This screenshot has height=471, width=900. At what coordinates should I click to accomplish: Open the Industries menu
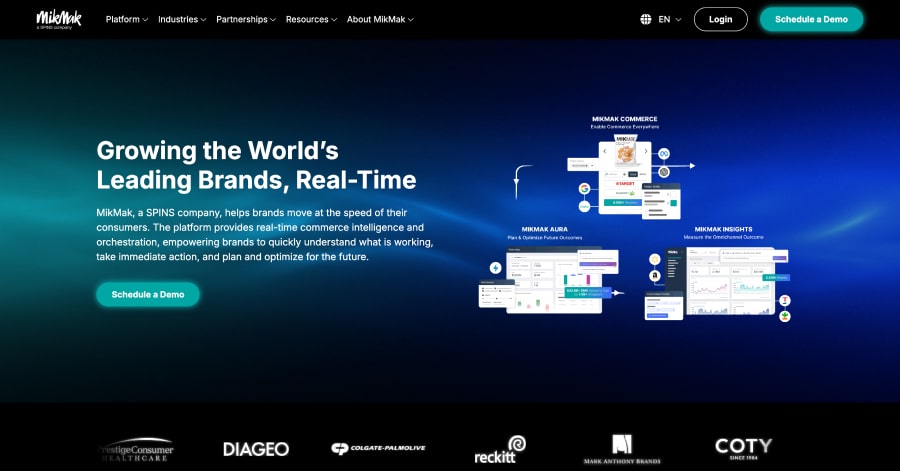click(182, 20)
